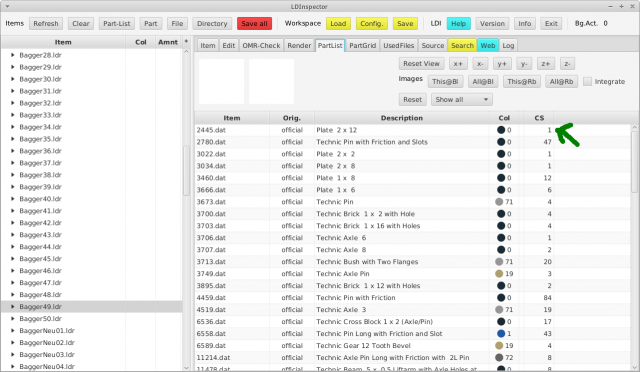The height and width of the screenshot is (372, 640).
Task: Click the Reset filter button
Action: (412, 100)
